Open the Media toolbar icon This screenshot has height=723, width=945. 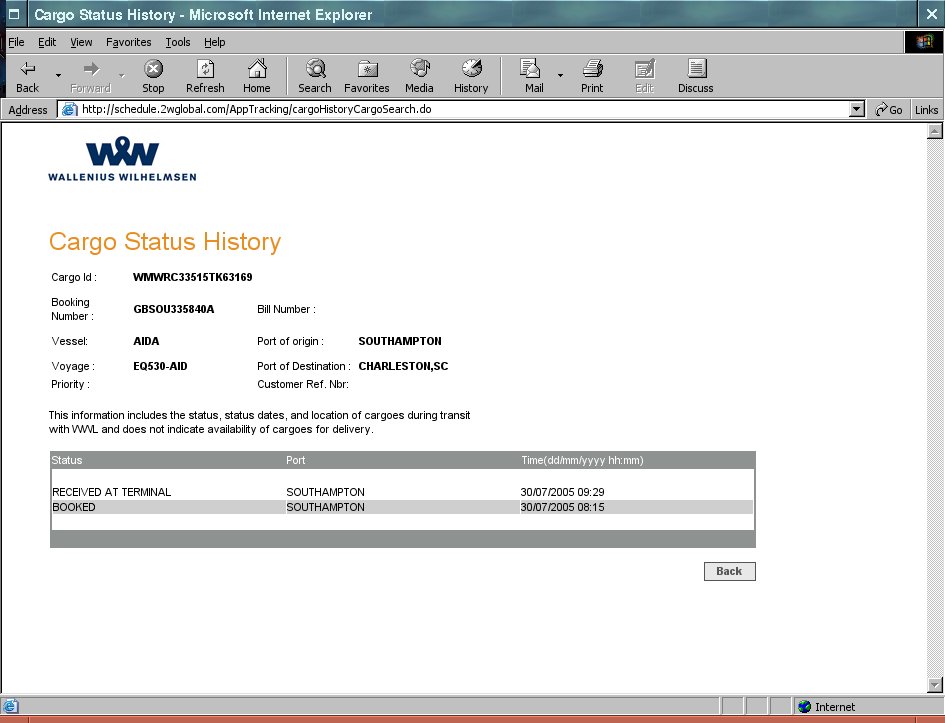coord(419,69)
